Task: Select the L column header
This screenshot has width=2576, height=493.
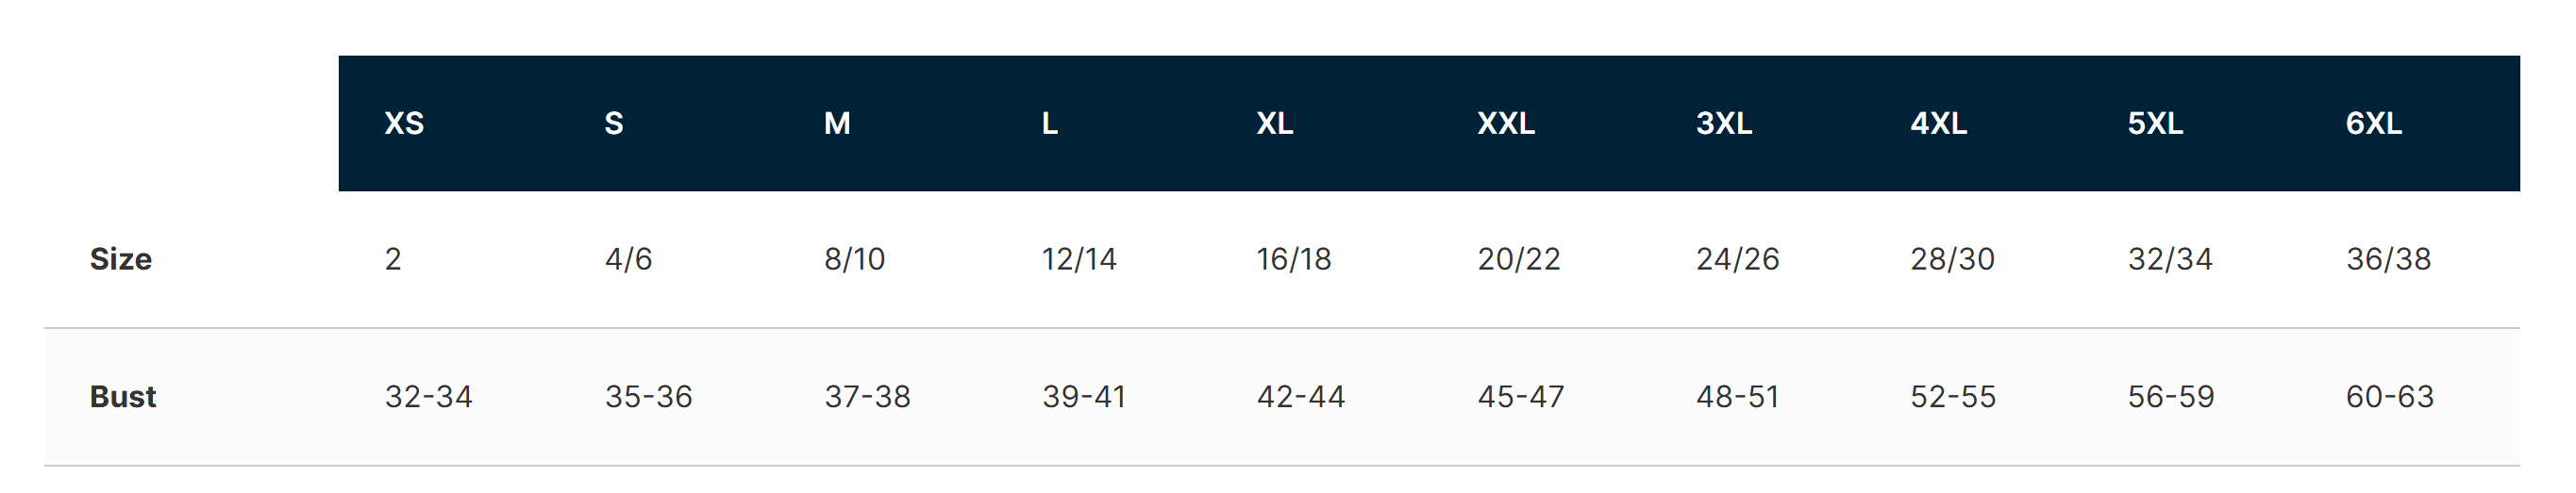Action: point(1049,123)
